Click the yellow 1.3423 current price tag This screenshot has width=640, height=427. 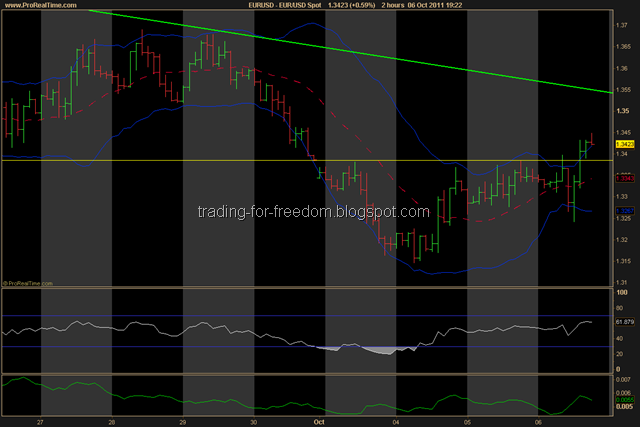click(x=625, y=144)
